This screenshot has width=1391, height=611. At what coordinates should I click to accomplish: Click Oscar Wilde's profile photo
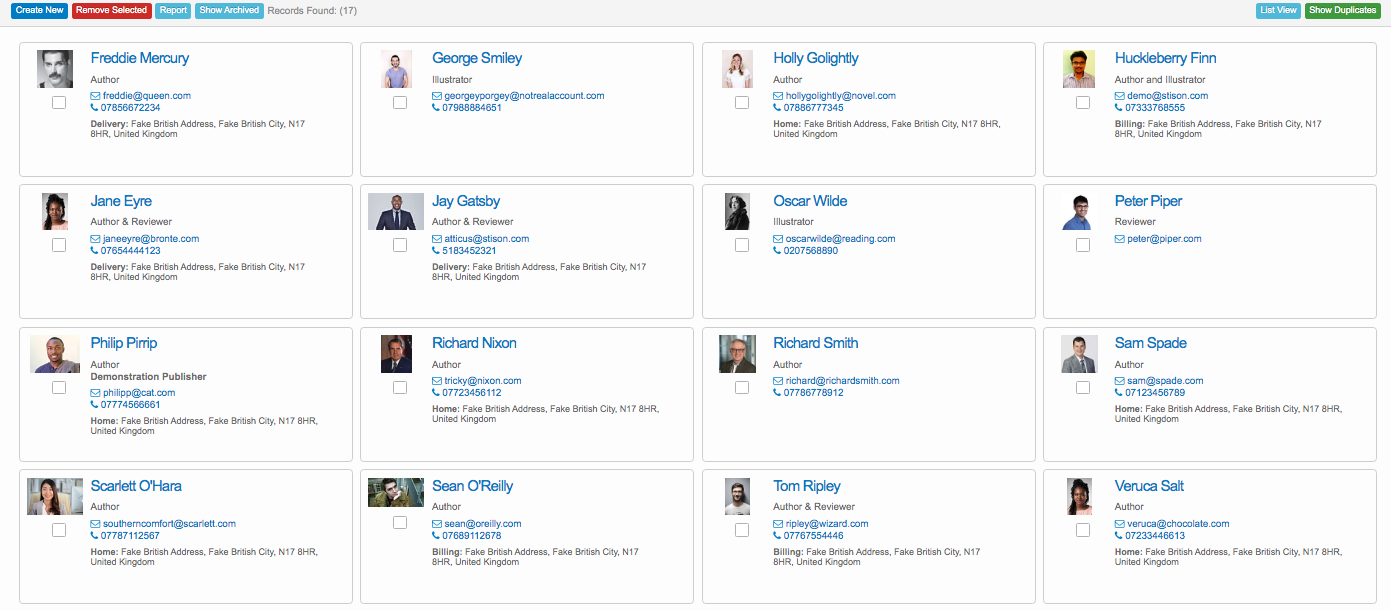point(737,211)
